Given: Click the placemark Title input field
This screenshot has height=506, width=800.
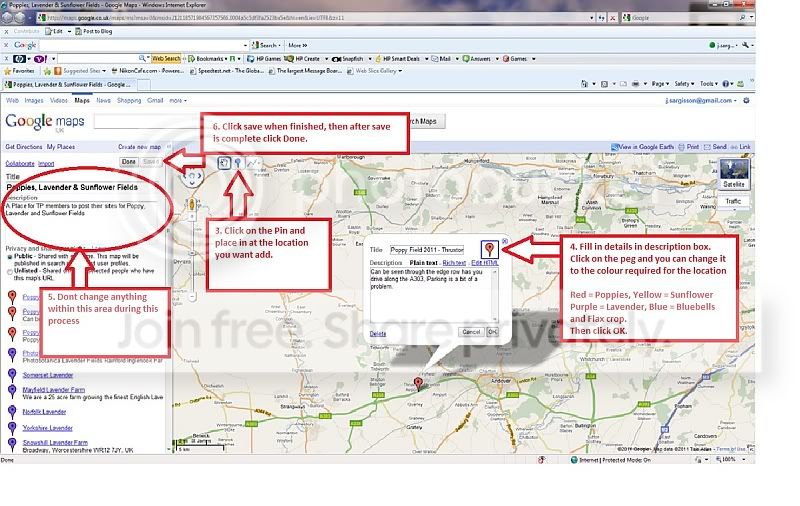Looking at the screenshot, I should click(x=427, y=249).
